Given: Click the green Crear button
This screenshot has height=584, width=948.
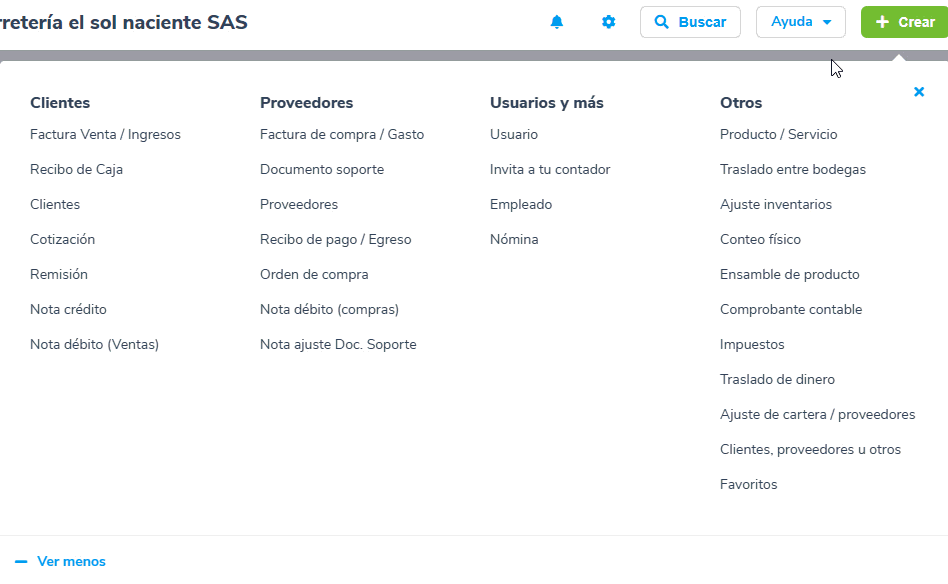Looking at the screenshot, I should 905,22.
